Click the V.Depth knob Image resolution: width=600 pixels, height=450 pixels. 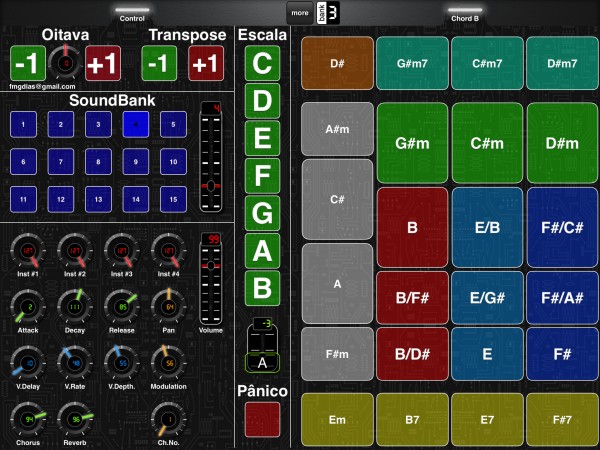(x=122, y=363)
